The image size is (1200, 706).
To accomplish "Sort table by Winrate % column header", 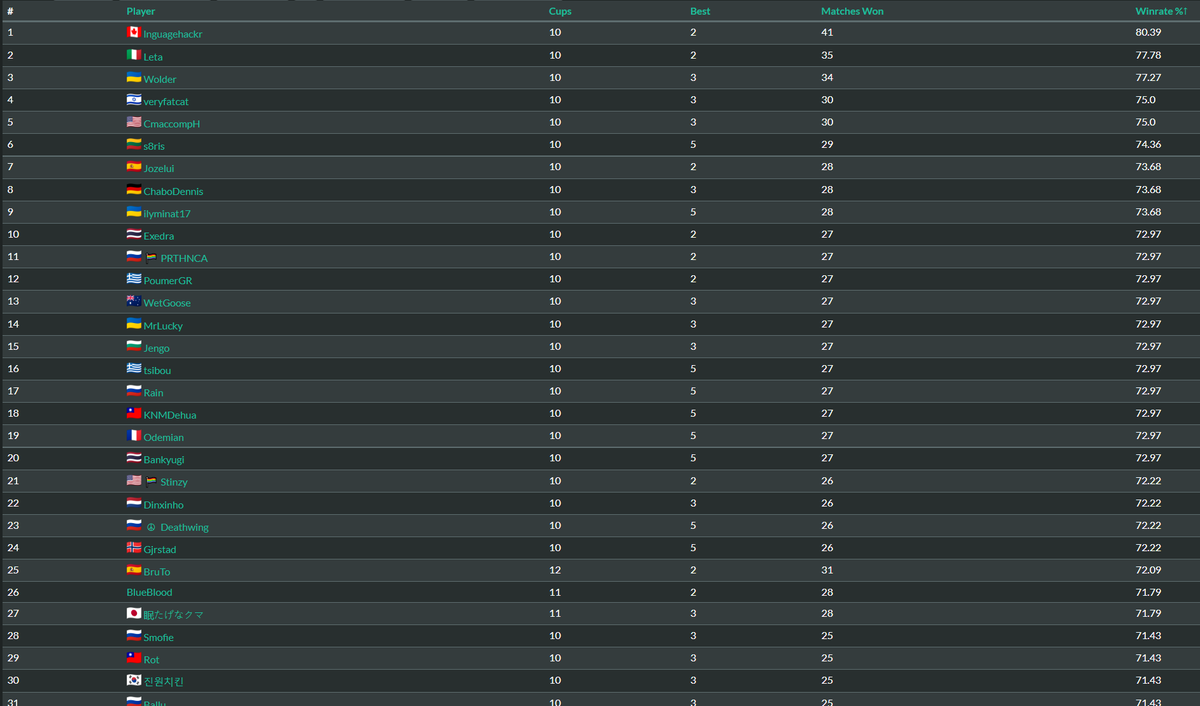I will [x=1161, y=11].
